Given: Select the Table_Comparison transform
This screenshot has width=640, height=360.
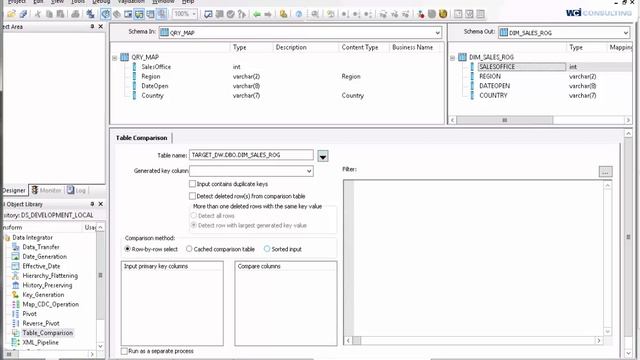Looking at the screenshot, I should [x=47, y=333].
